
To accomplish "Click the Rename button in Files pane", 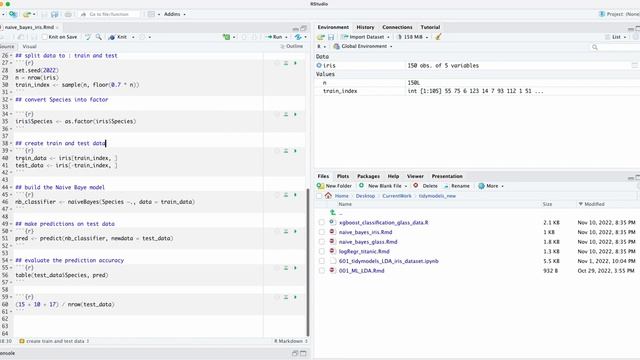I will [456, 186].
